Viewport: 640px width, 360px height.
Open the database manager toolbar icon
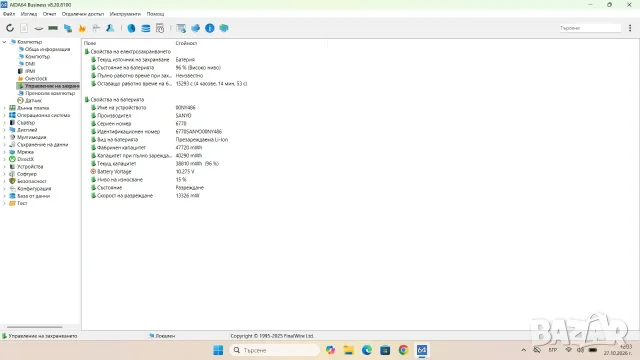[x=146, y=28]
